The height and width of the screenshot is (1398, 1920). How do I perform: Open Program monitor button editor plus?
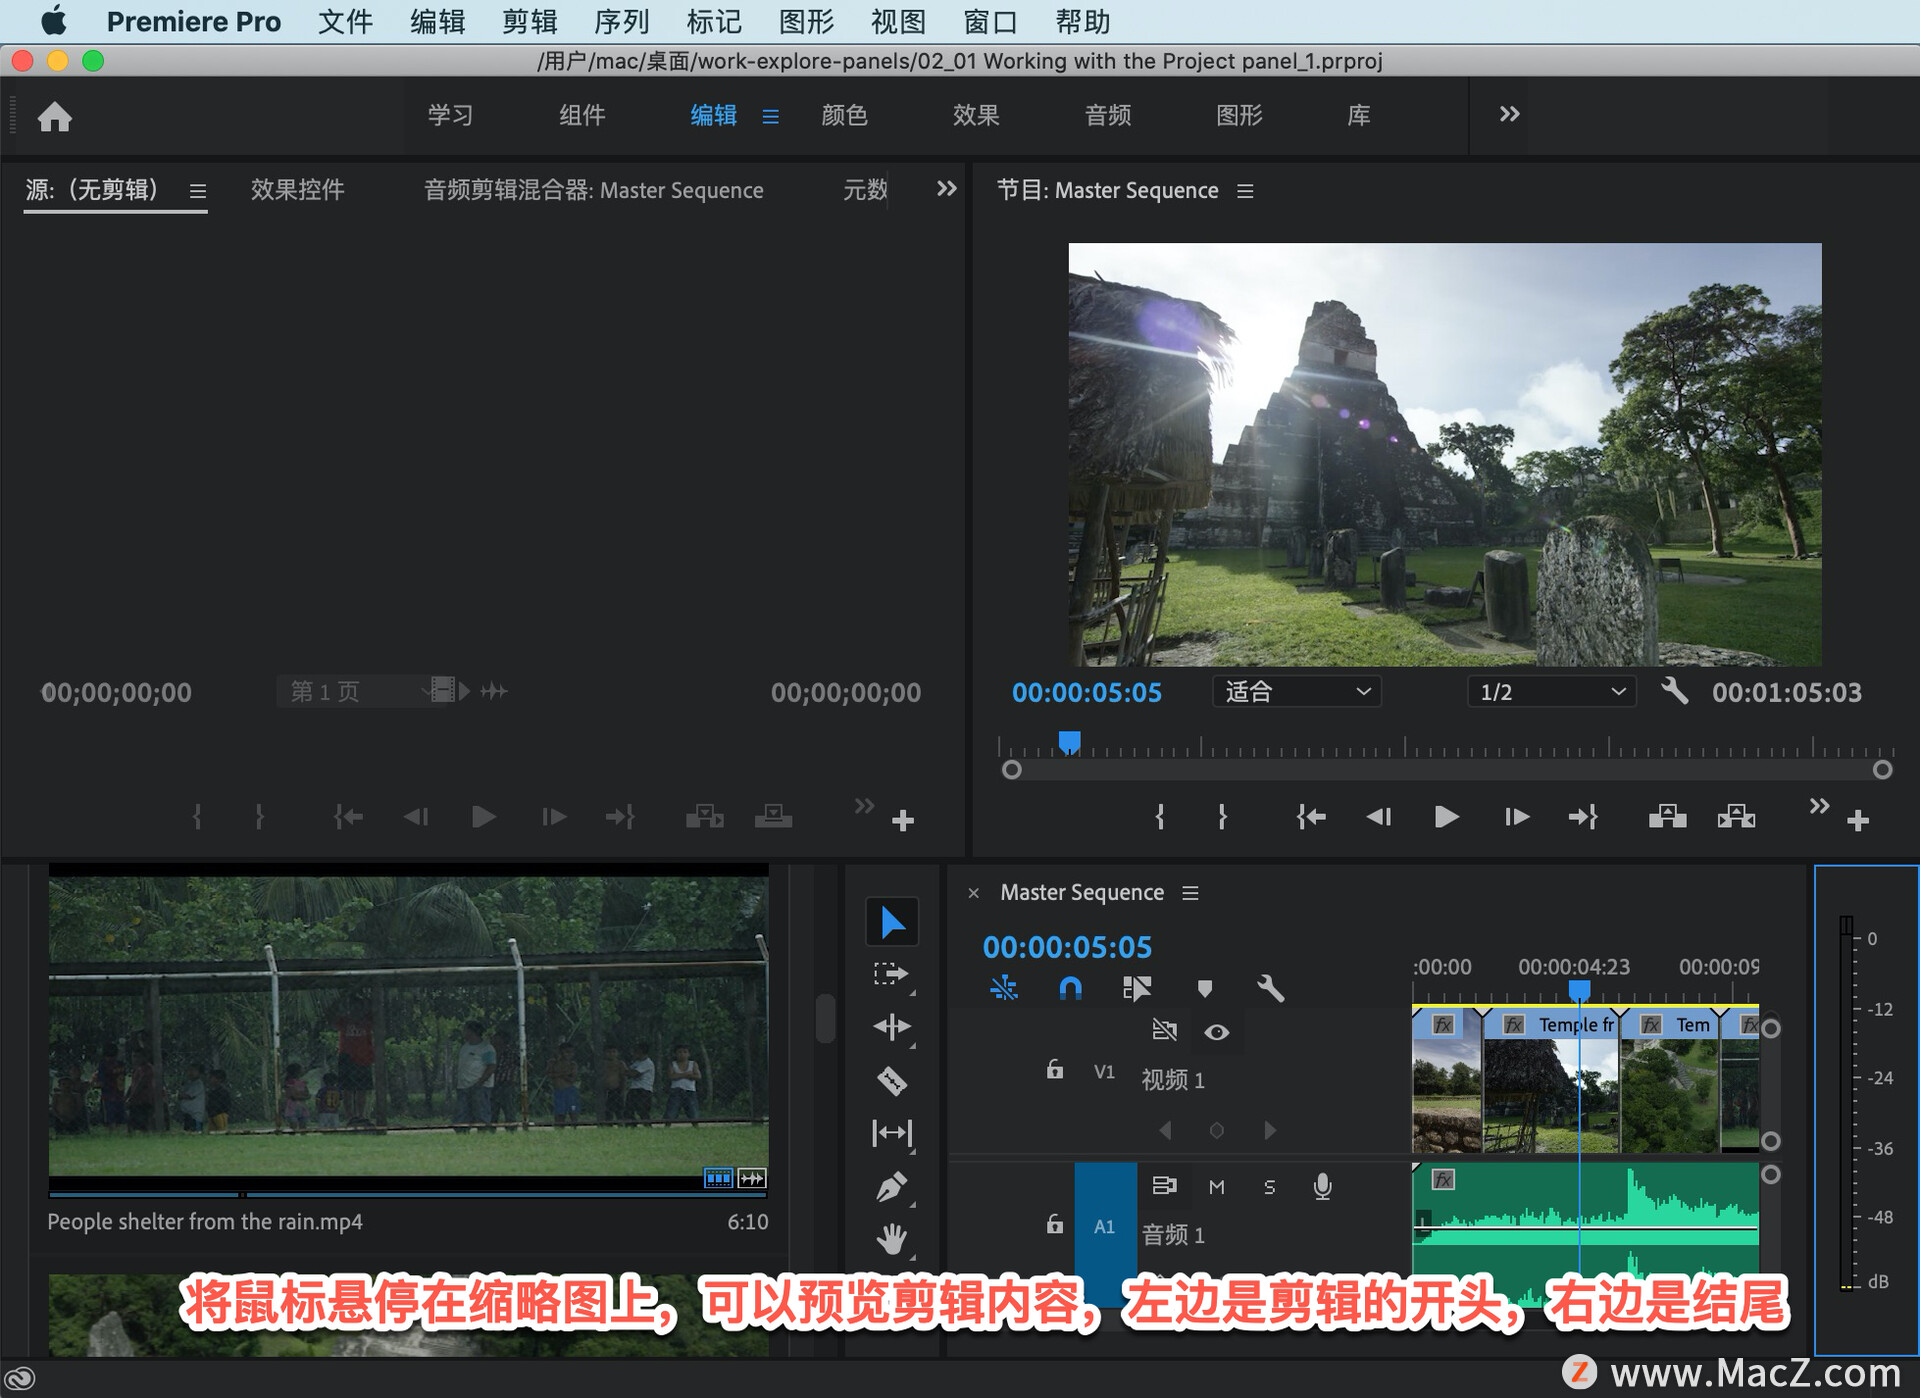(1858, 821)
